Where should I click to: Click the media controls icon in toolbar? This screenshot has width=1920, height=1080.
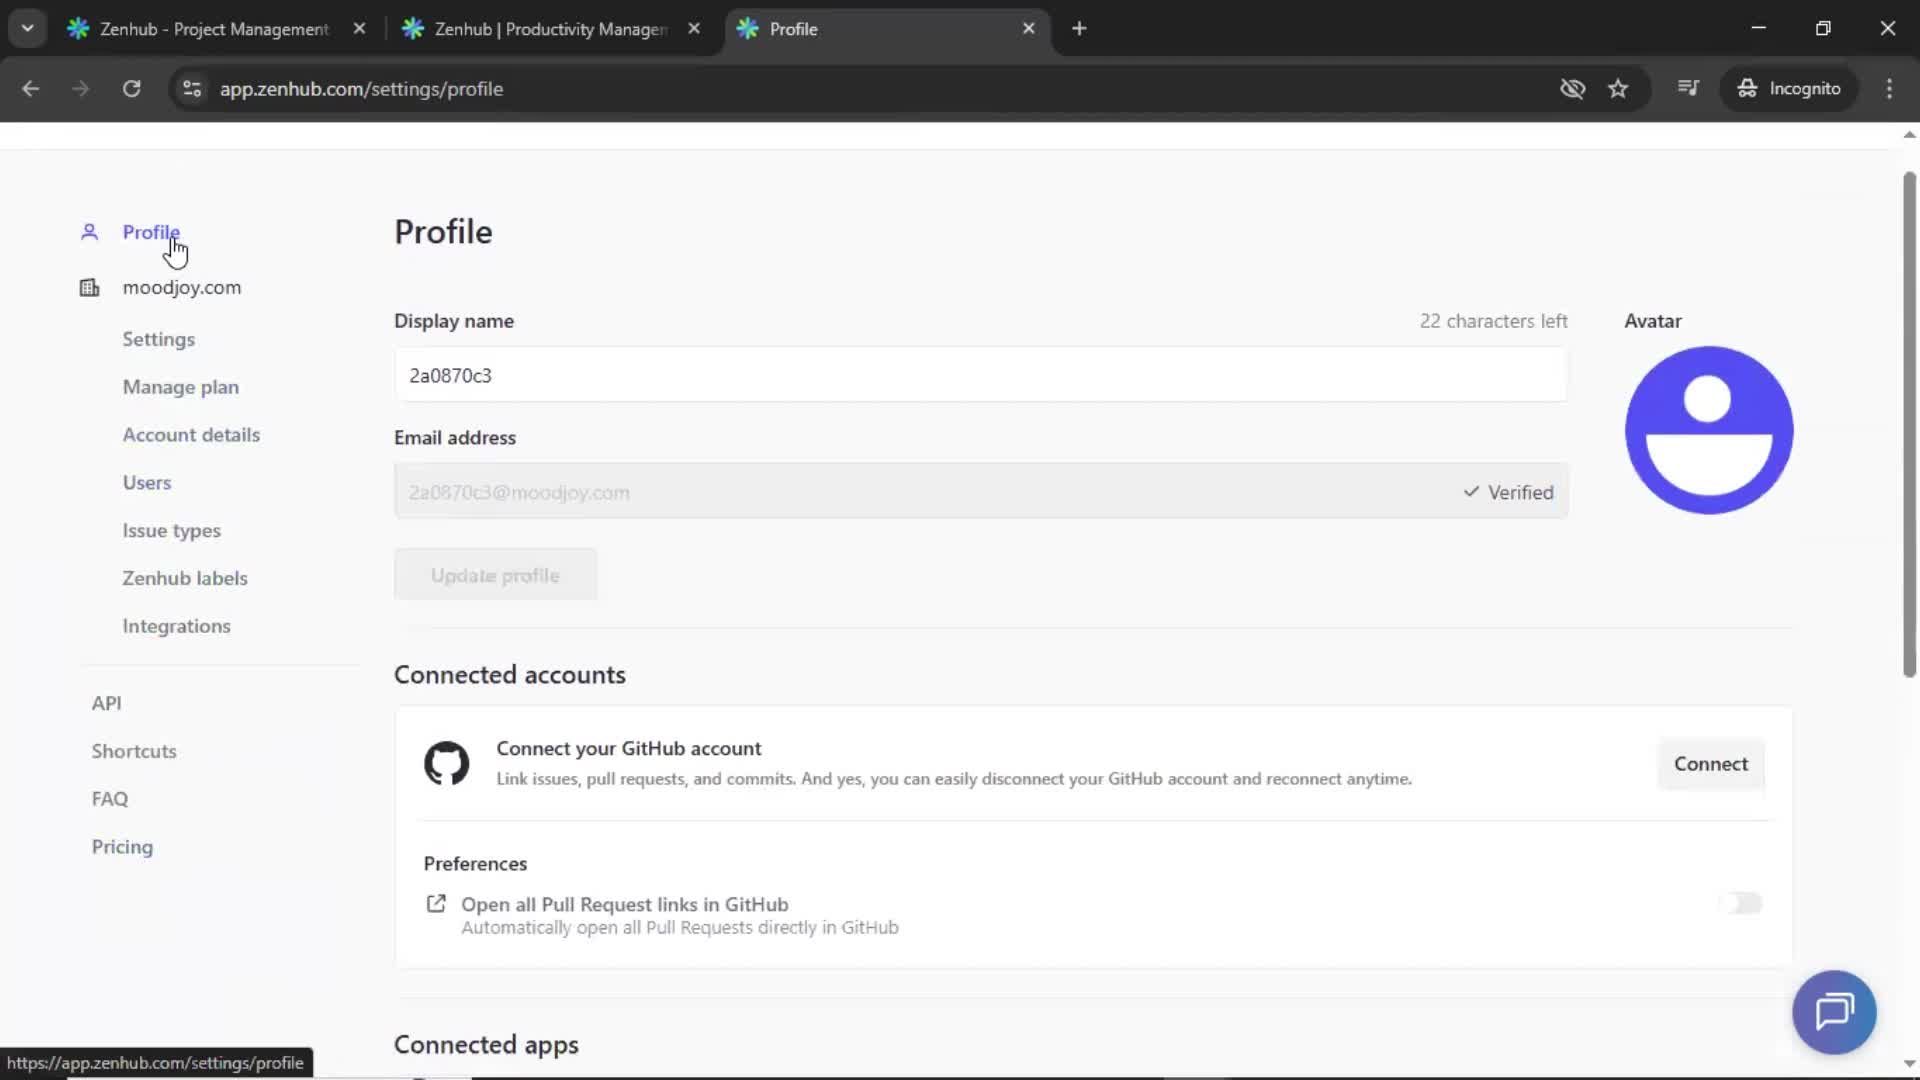(x=1688, y=88)
